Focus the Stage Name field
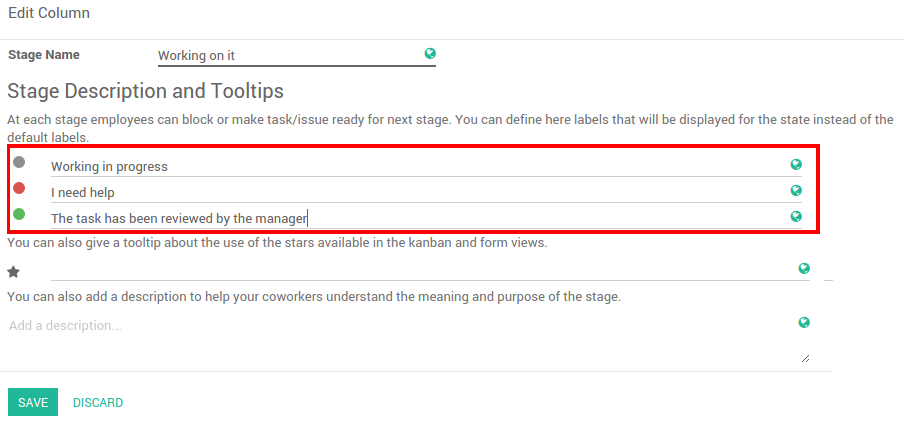The height and width of the screenshot is (425, 904). [x=290, y=56]
